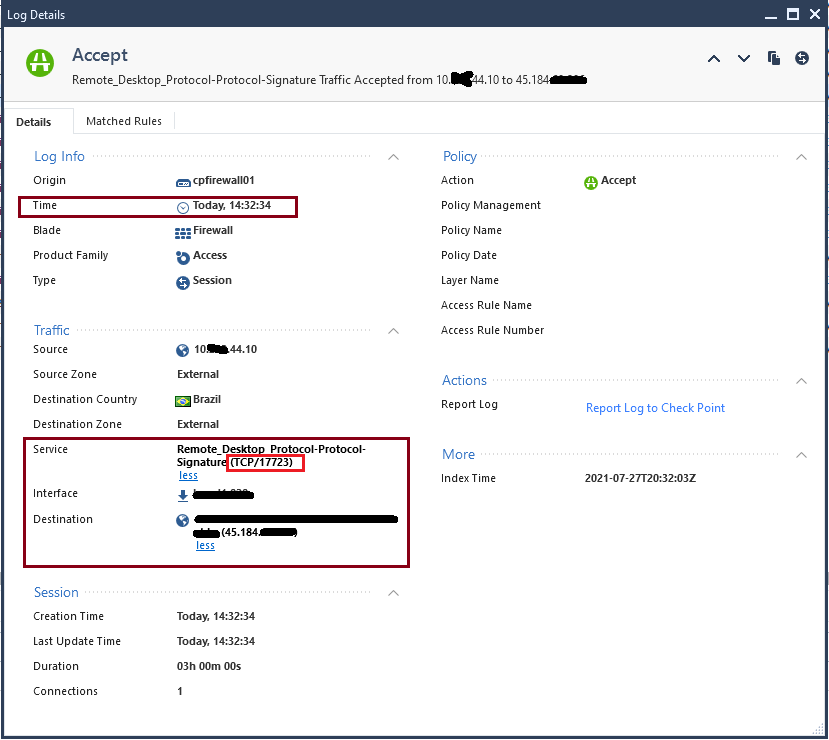Click the clock icon beside Time
This screenshot has width=829, height=740.
coord(183,207)
